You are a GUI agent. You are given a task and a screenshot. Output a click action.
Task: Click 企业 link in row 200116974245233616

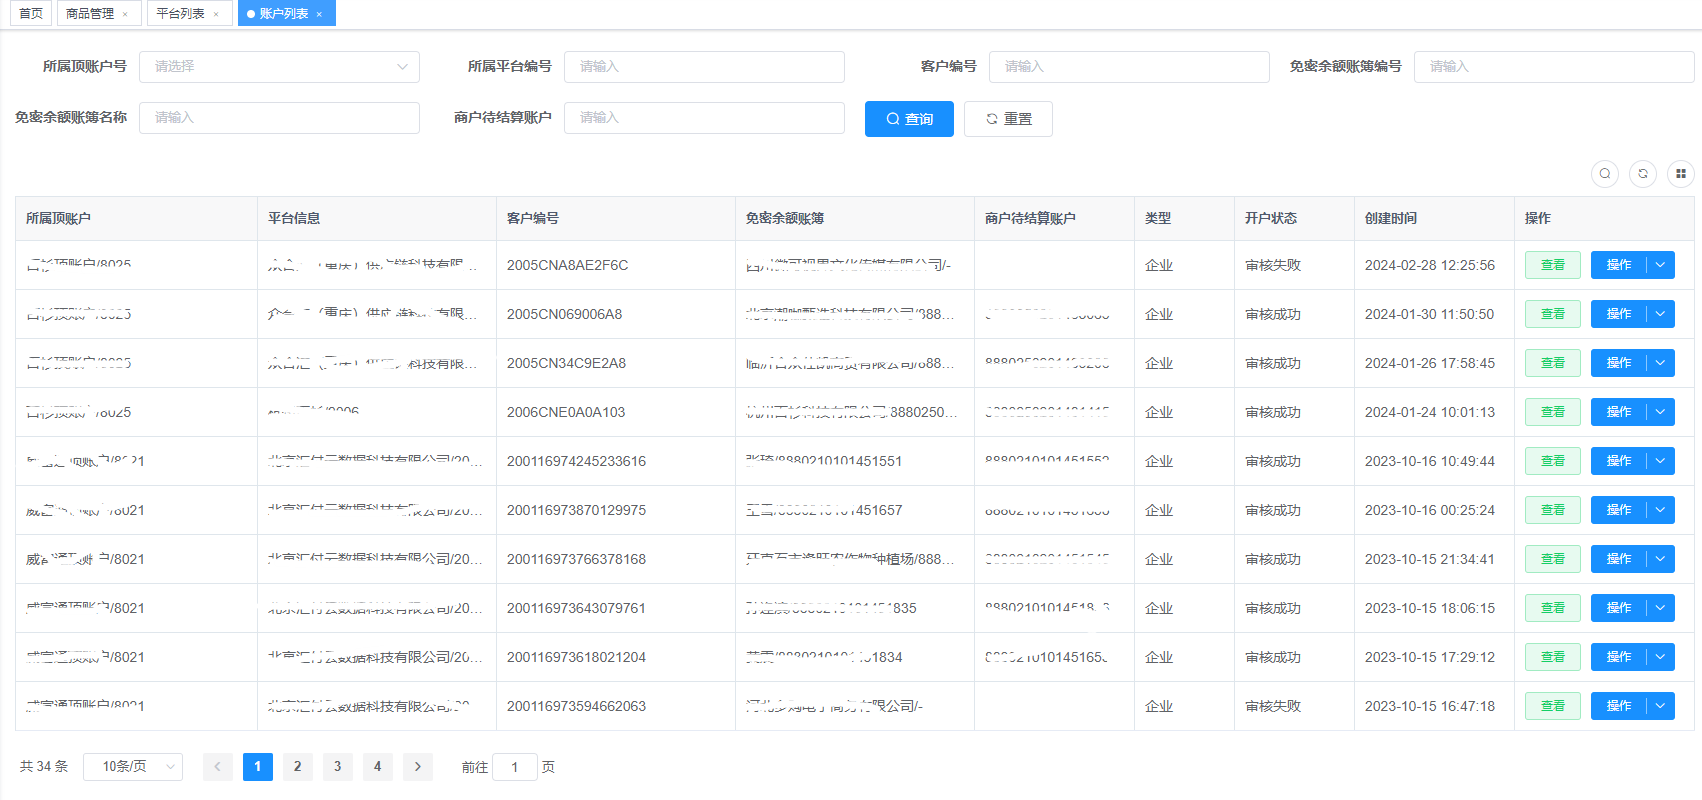[1159, 461]
